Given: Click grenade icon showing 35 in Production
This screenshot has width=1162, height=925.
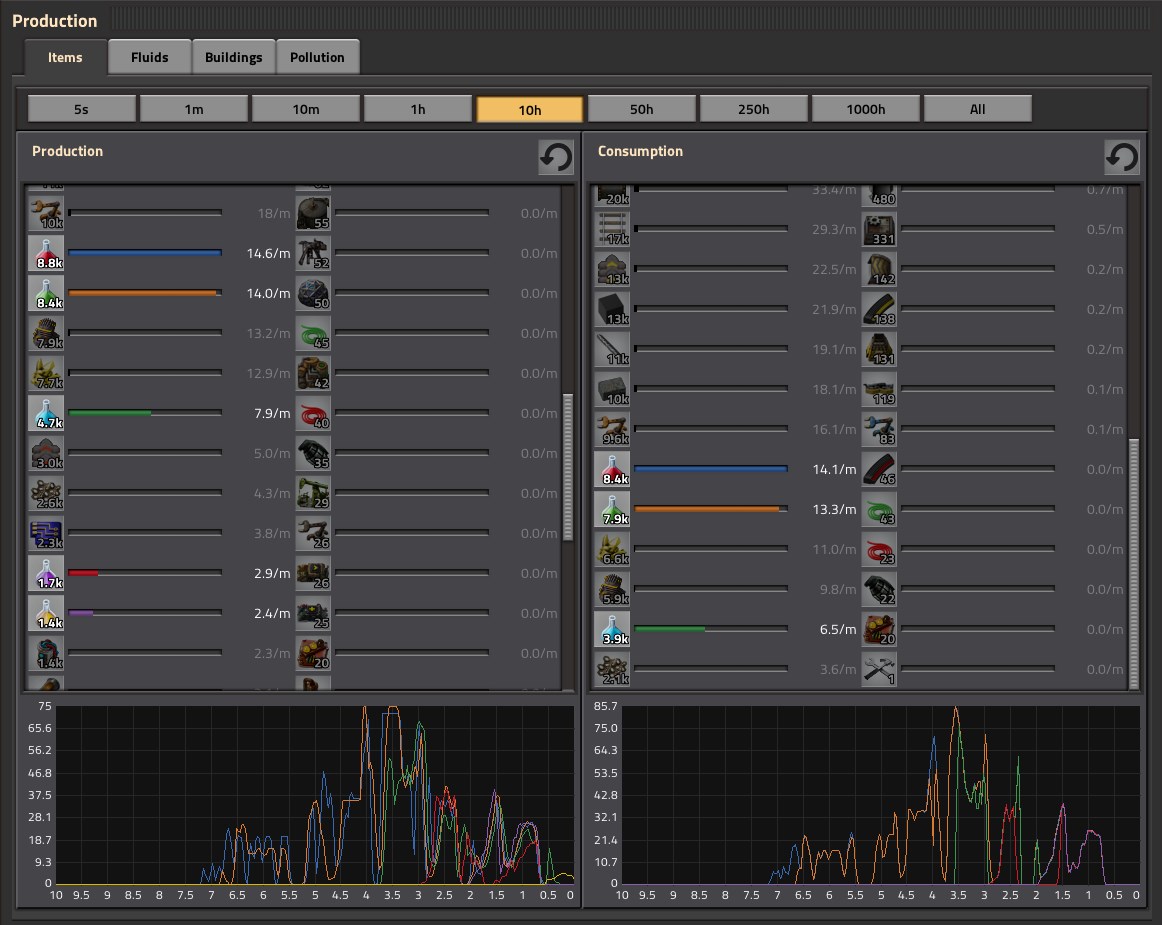Looking at the screenshot, I should [313, 454].
